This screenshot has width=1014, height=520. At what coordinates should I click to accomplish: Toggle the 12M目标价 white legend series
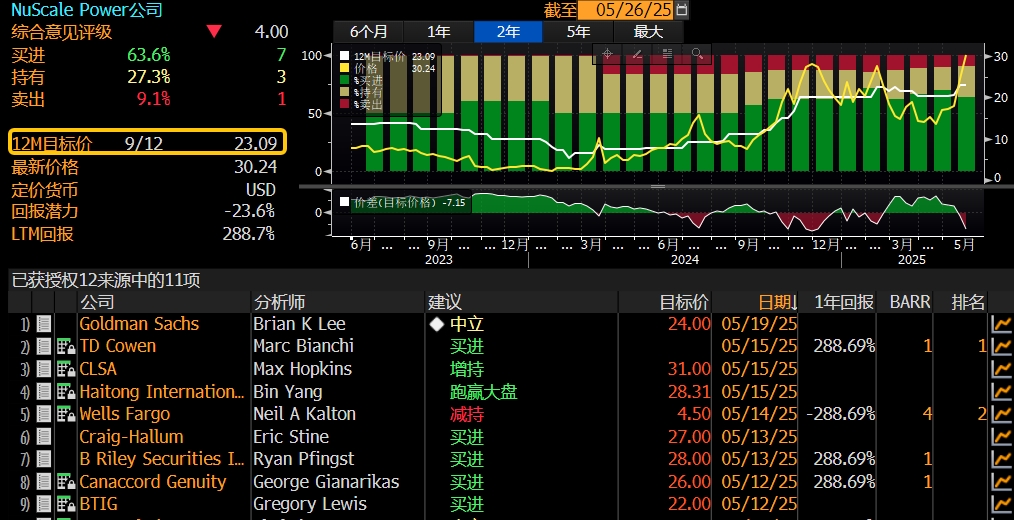pos(345,56)
